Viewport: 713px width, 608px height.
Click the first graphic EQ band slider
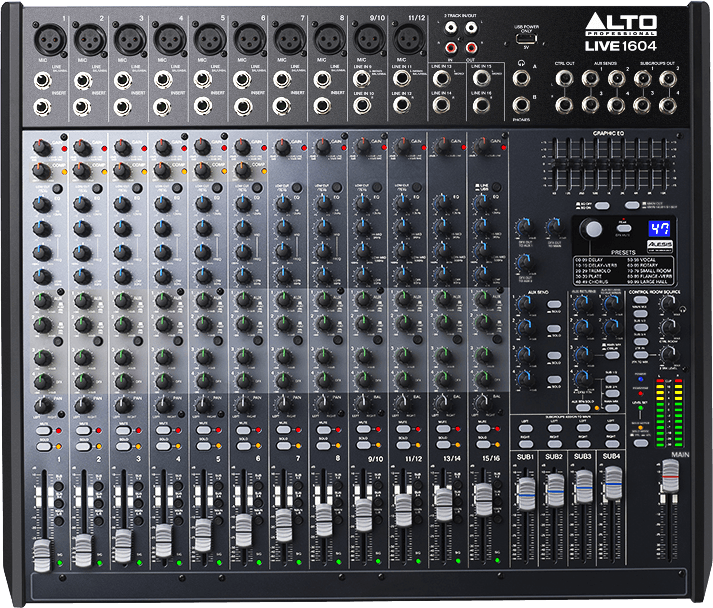pyautogui.click(x=554, y=164)
